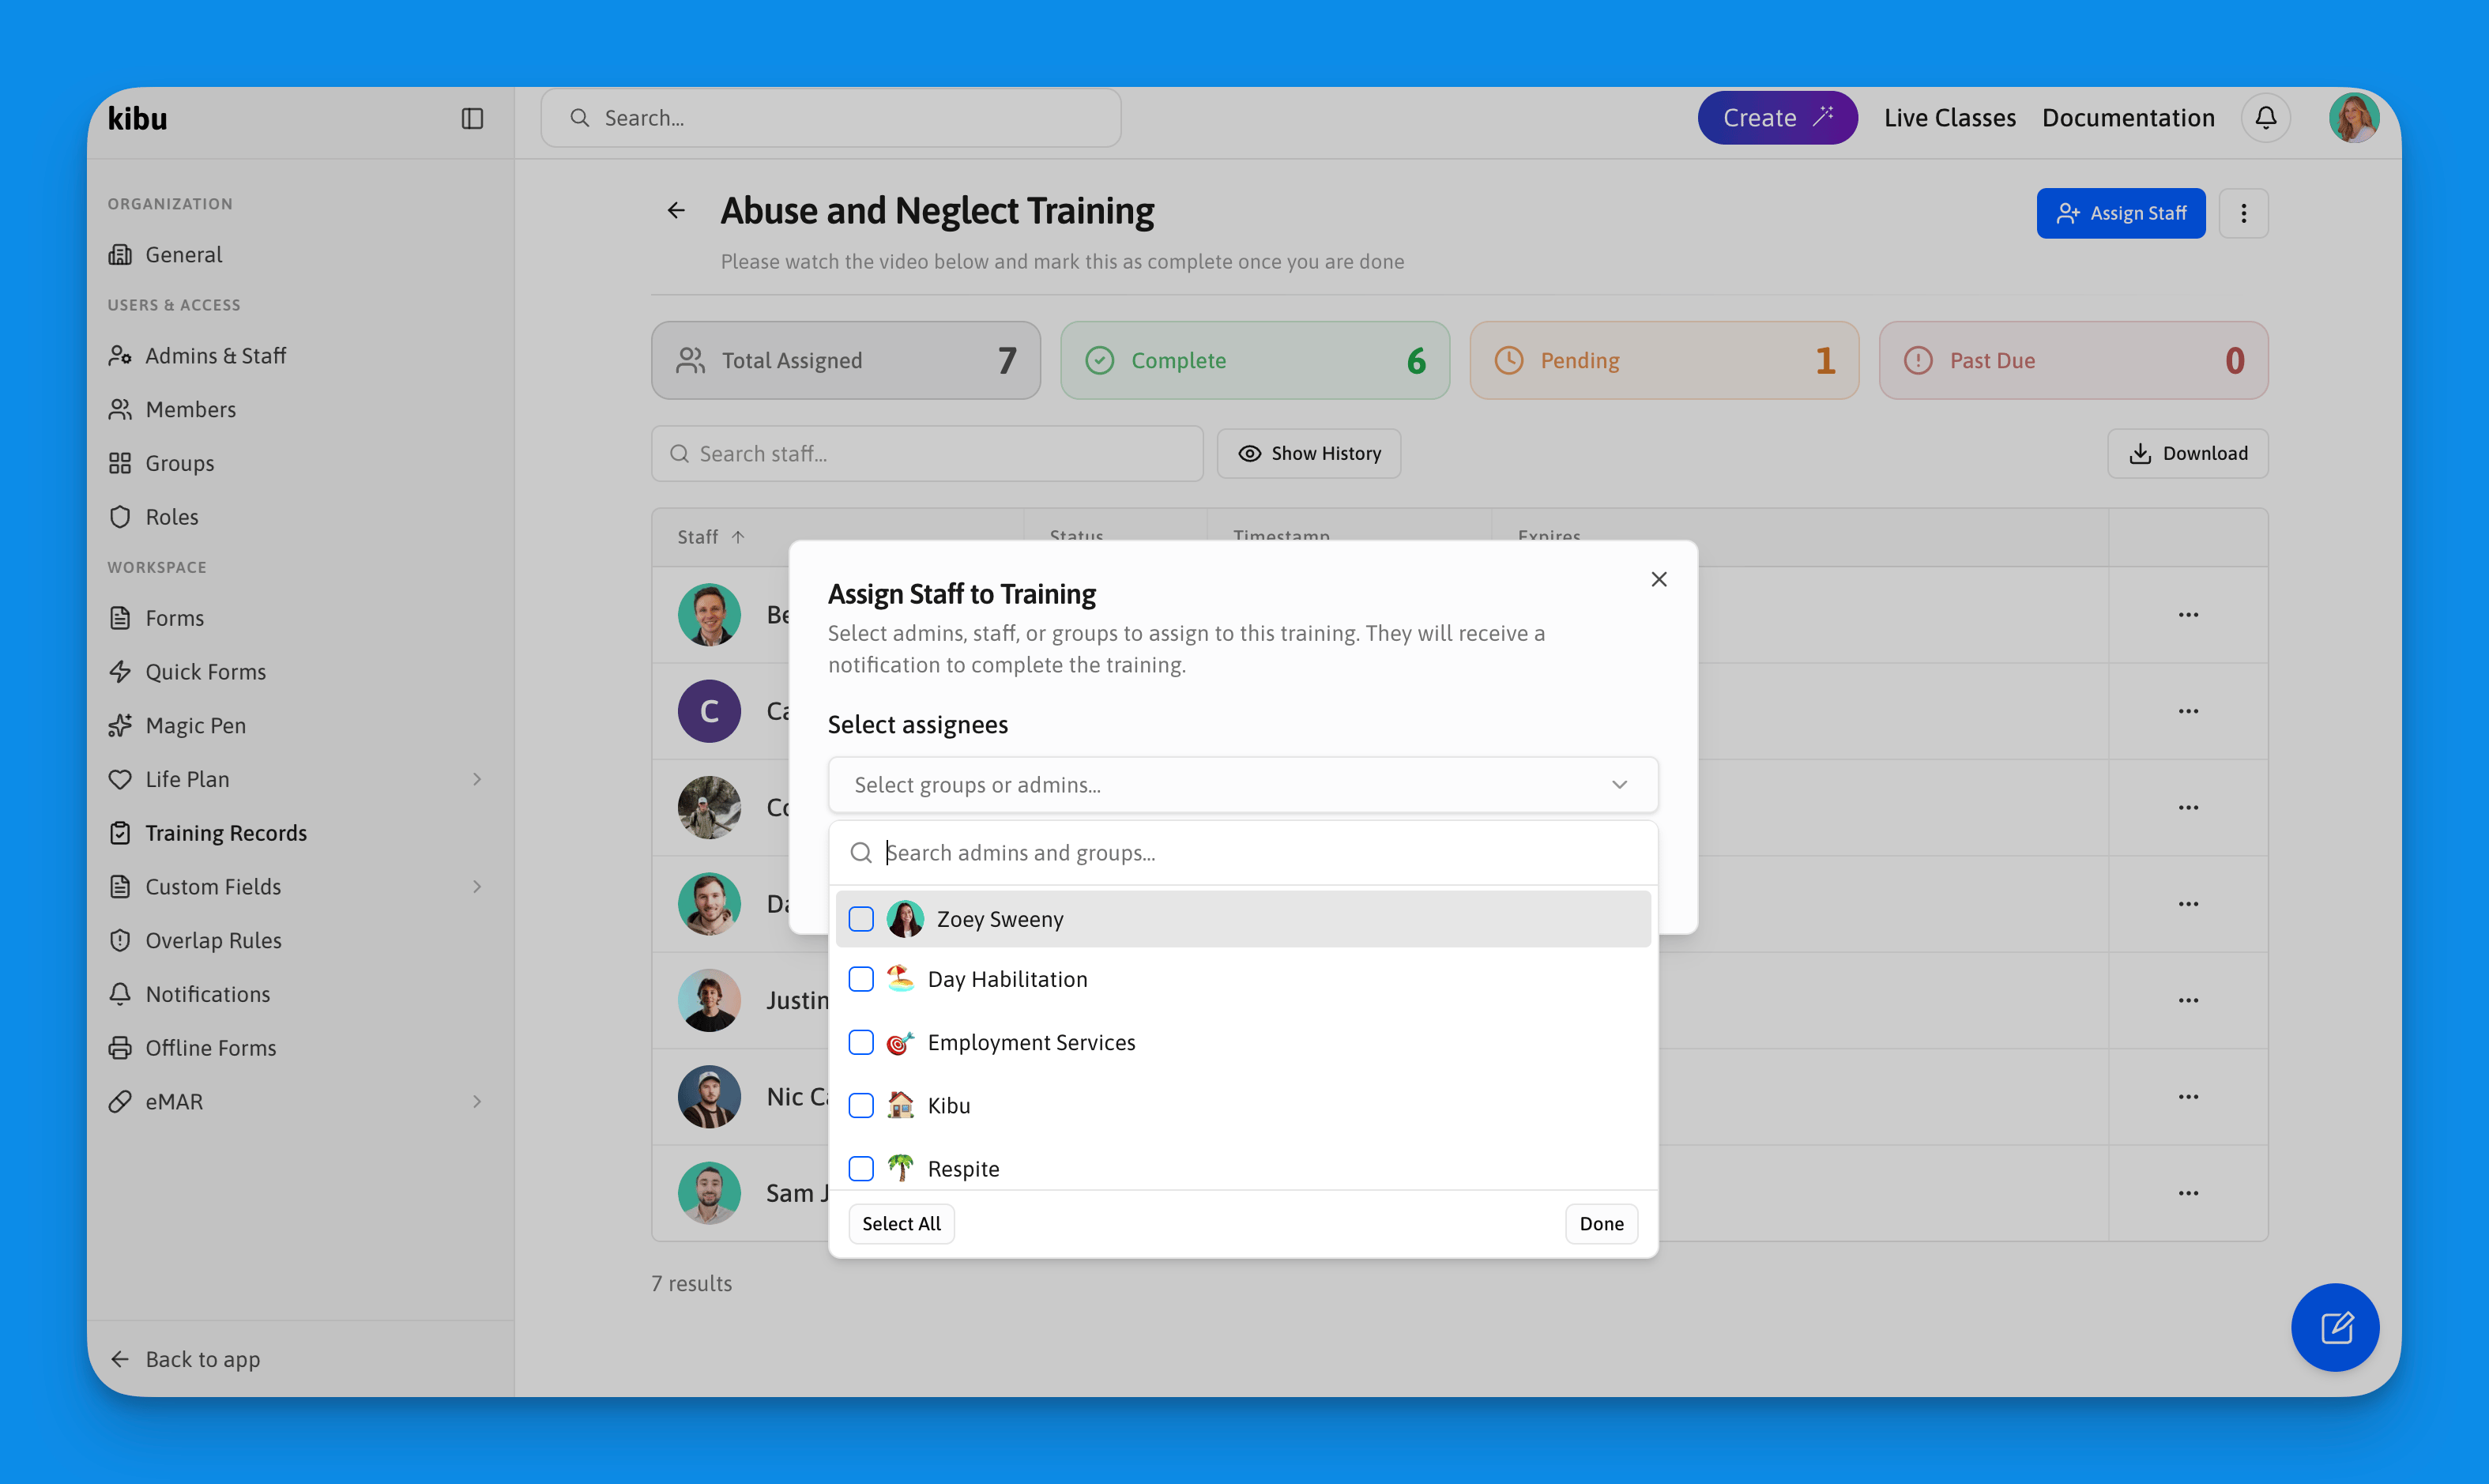Viewport: 2489px width, 1484px height.
Task: Toggle Show History view
Action: pos(1308,453)
